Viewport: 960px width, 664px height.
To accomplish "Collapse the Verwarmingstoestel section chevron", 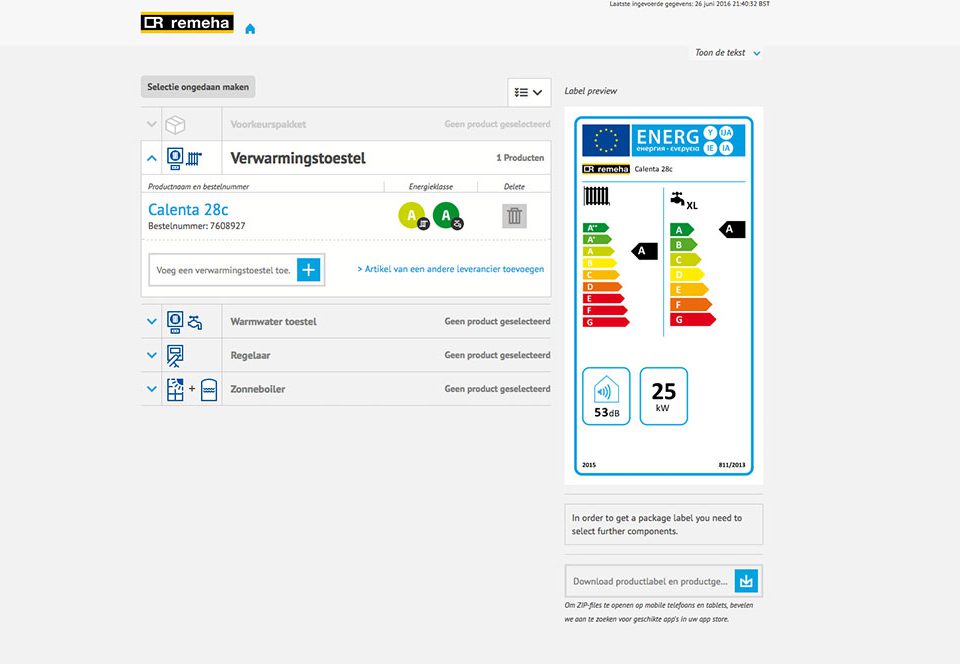I will coord(151,158).
